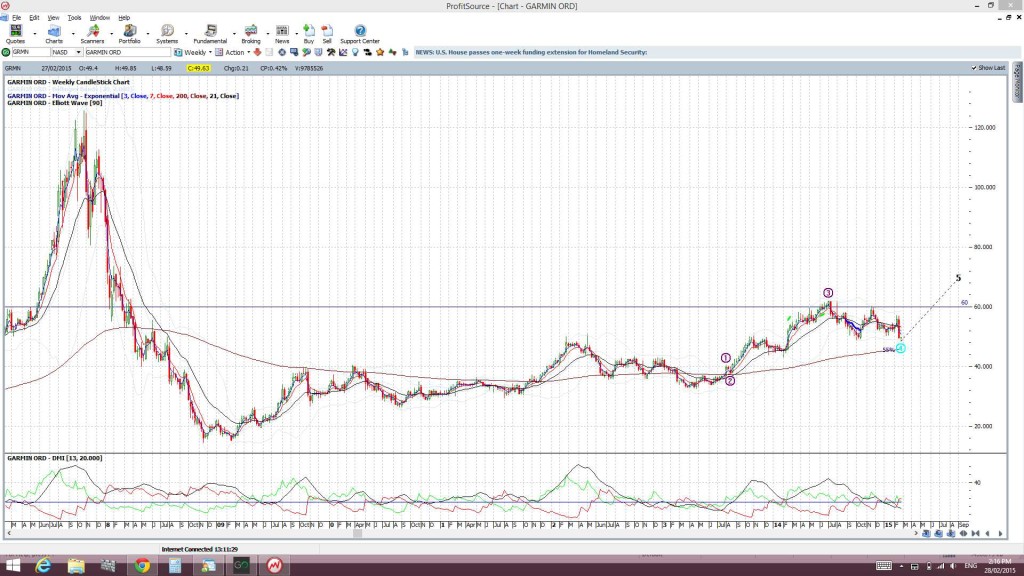This screenshot has height=576, width=1024.
Task: Click the Elliott Wave [90] indicator label
Action: point(54,103)
